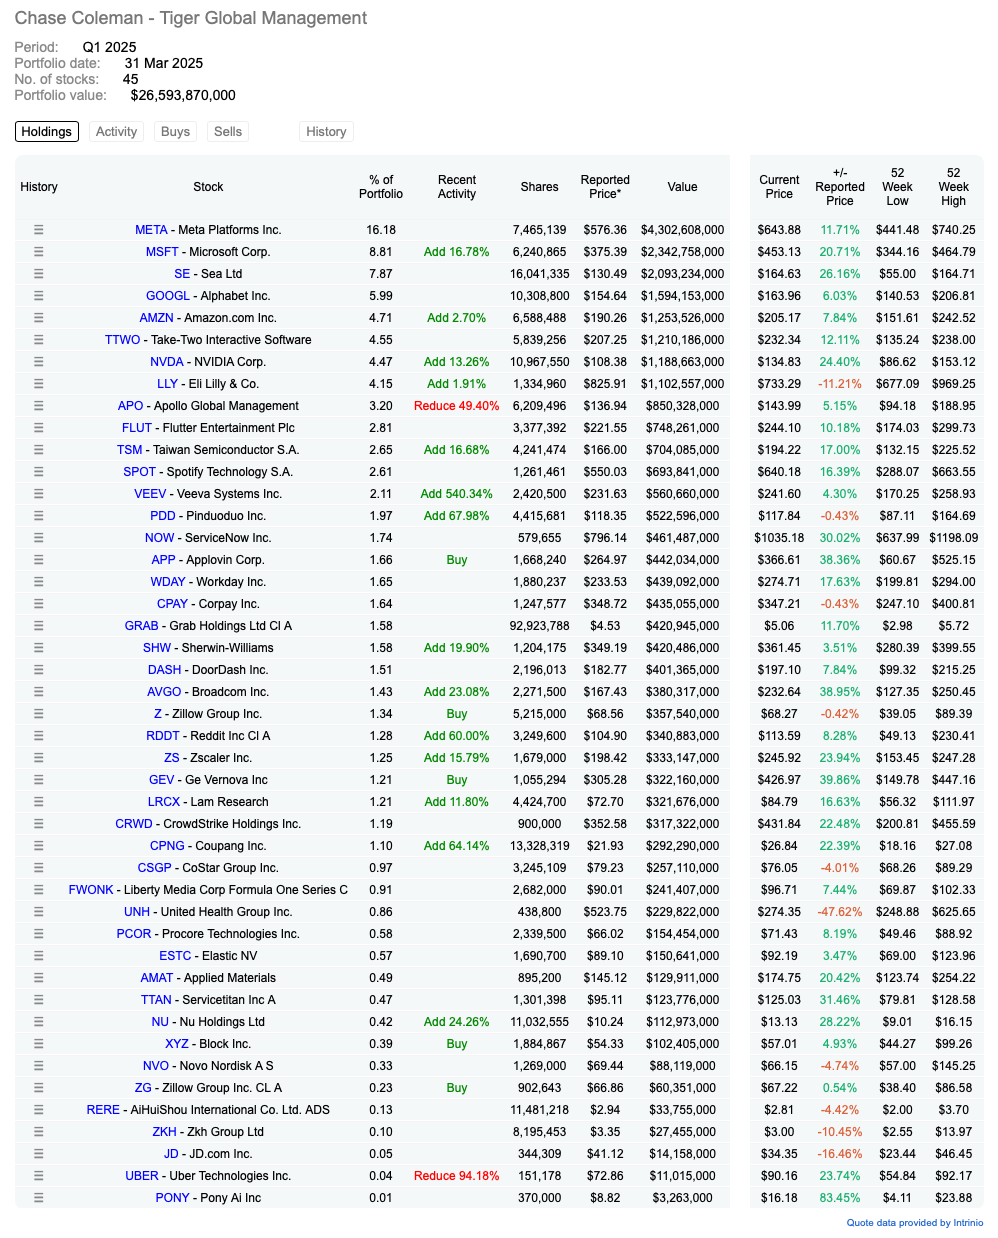Open history icon for LLY row
Screen dimensions: 998x1238
point(39,384)
